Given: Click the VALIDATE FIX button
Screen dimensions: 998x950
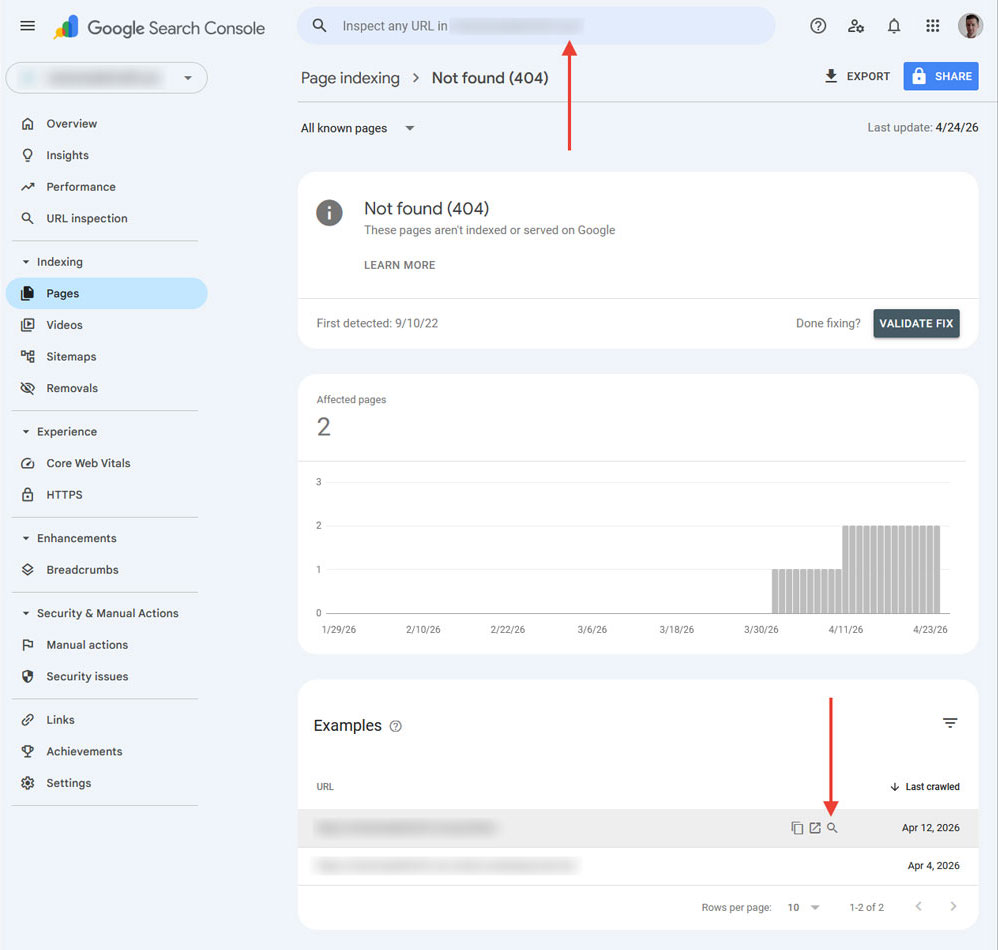Looking at the screenshot, I should (x=916, y=323).
